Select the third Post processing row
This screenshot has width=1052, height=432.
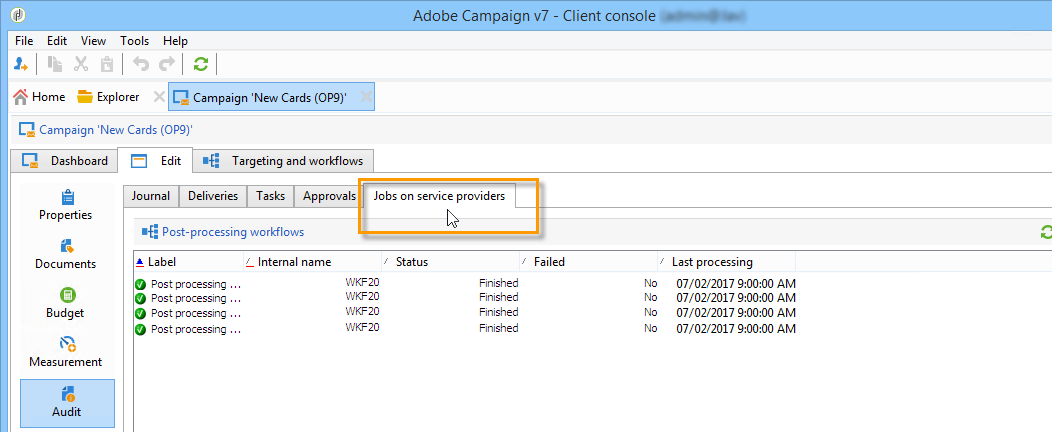[465, 313]
